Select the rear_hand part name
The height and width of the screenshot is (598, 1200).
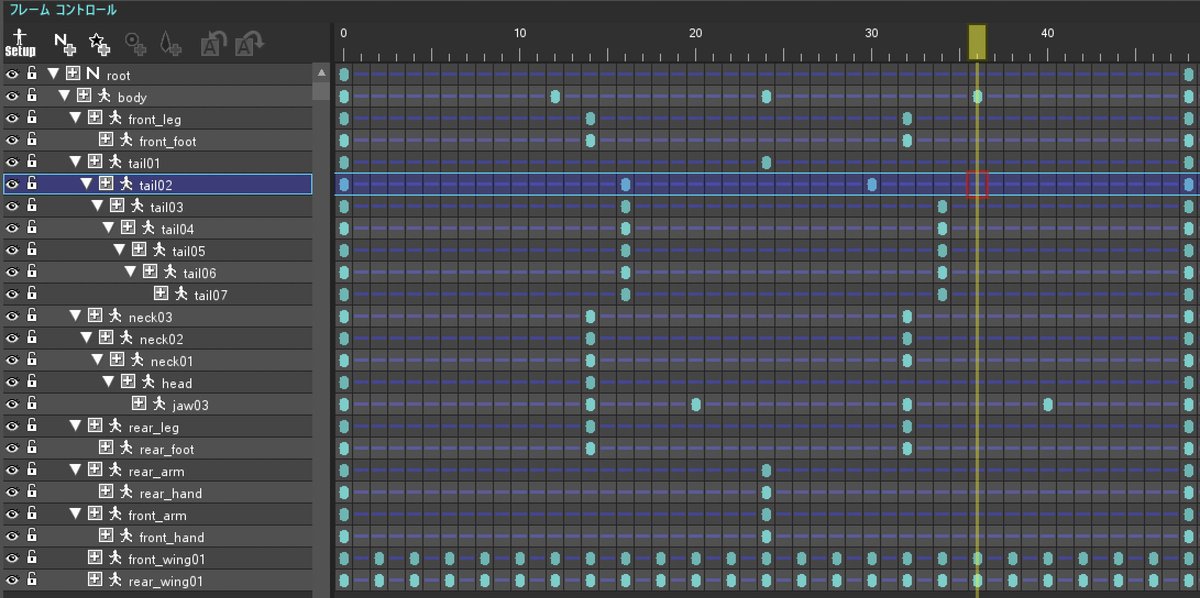tap(171, 493)
